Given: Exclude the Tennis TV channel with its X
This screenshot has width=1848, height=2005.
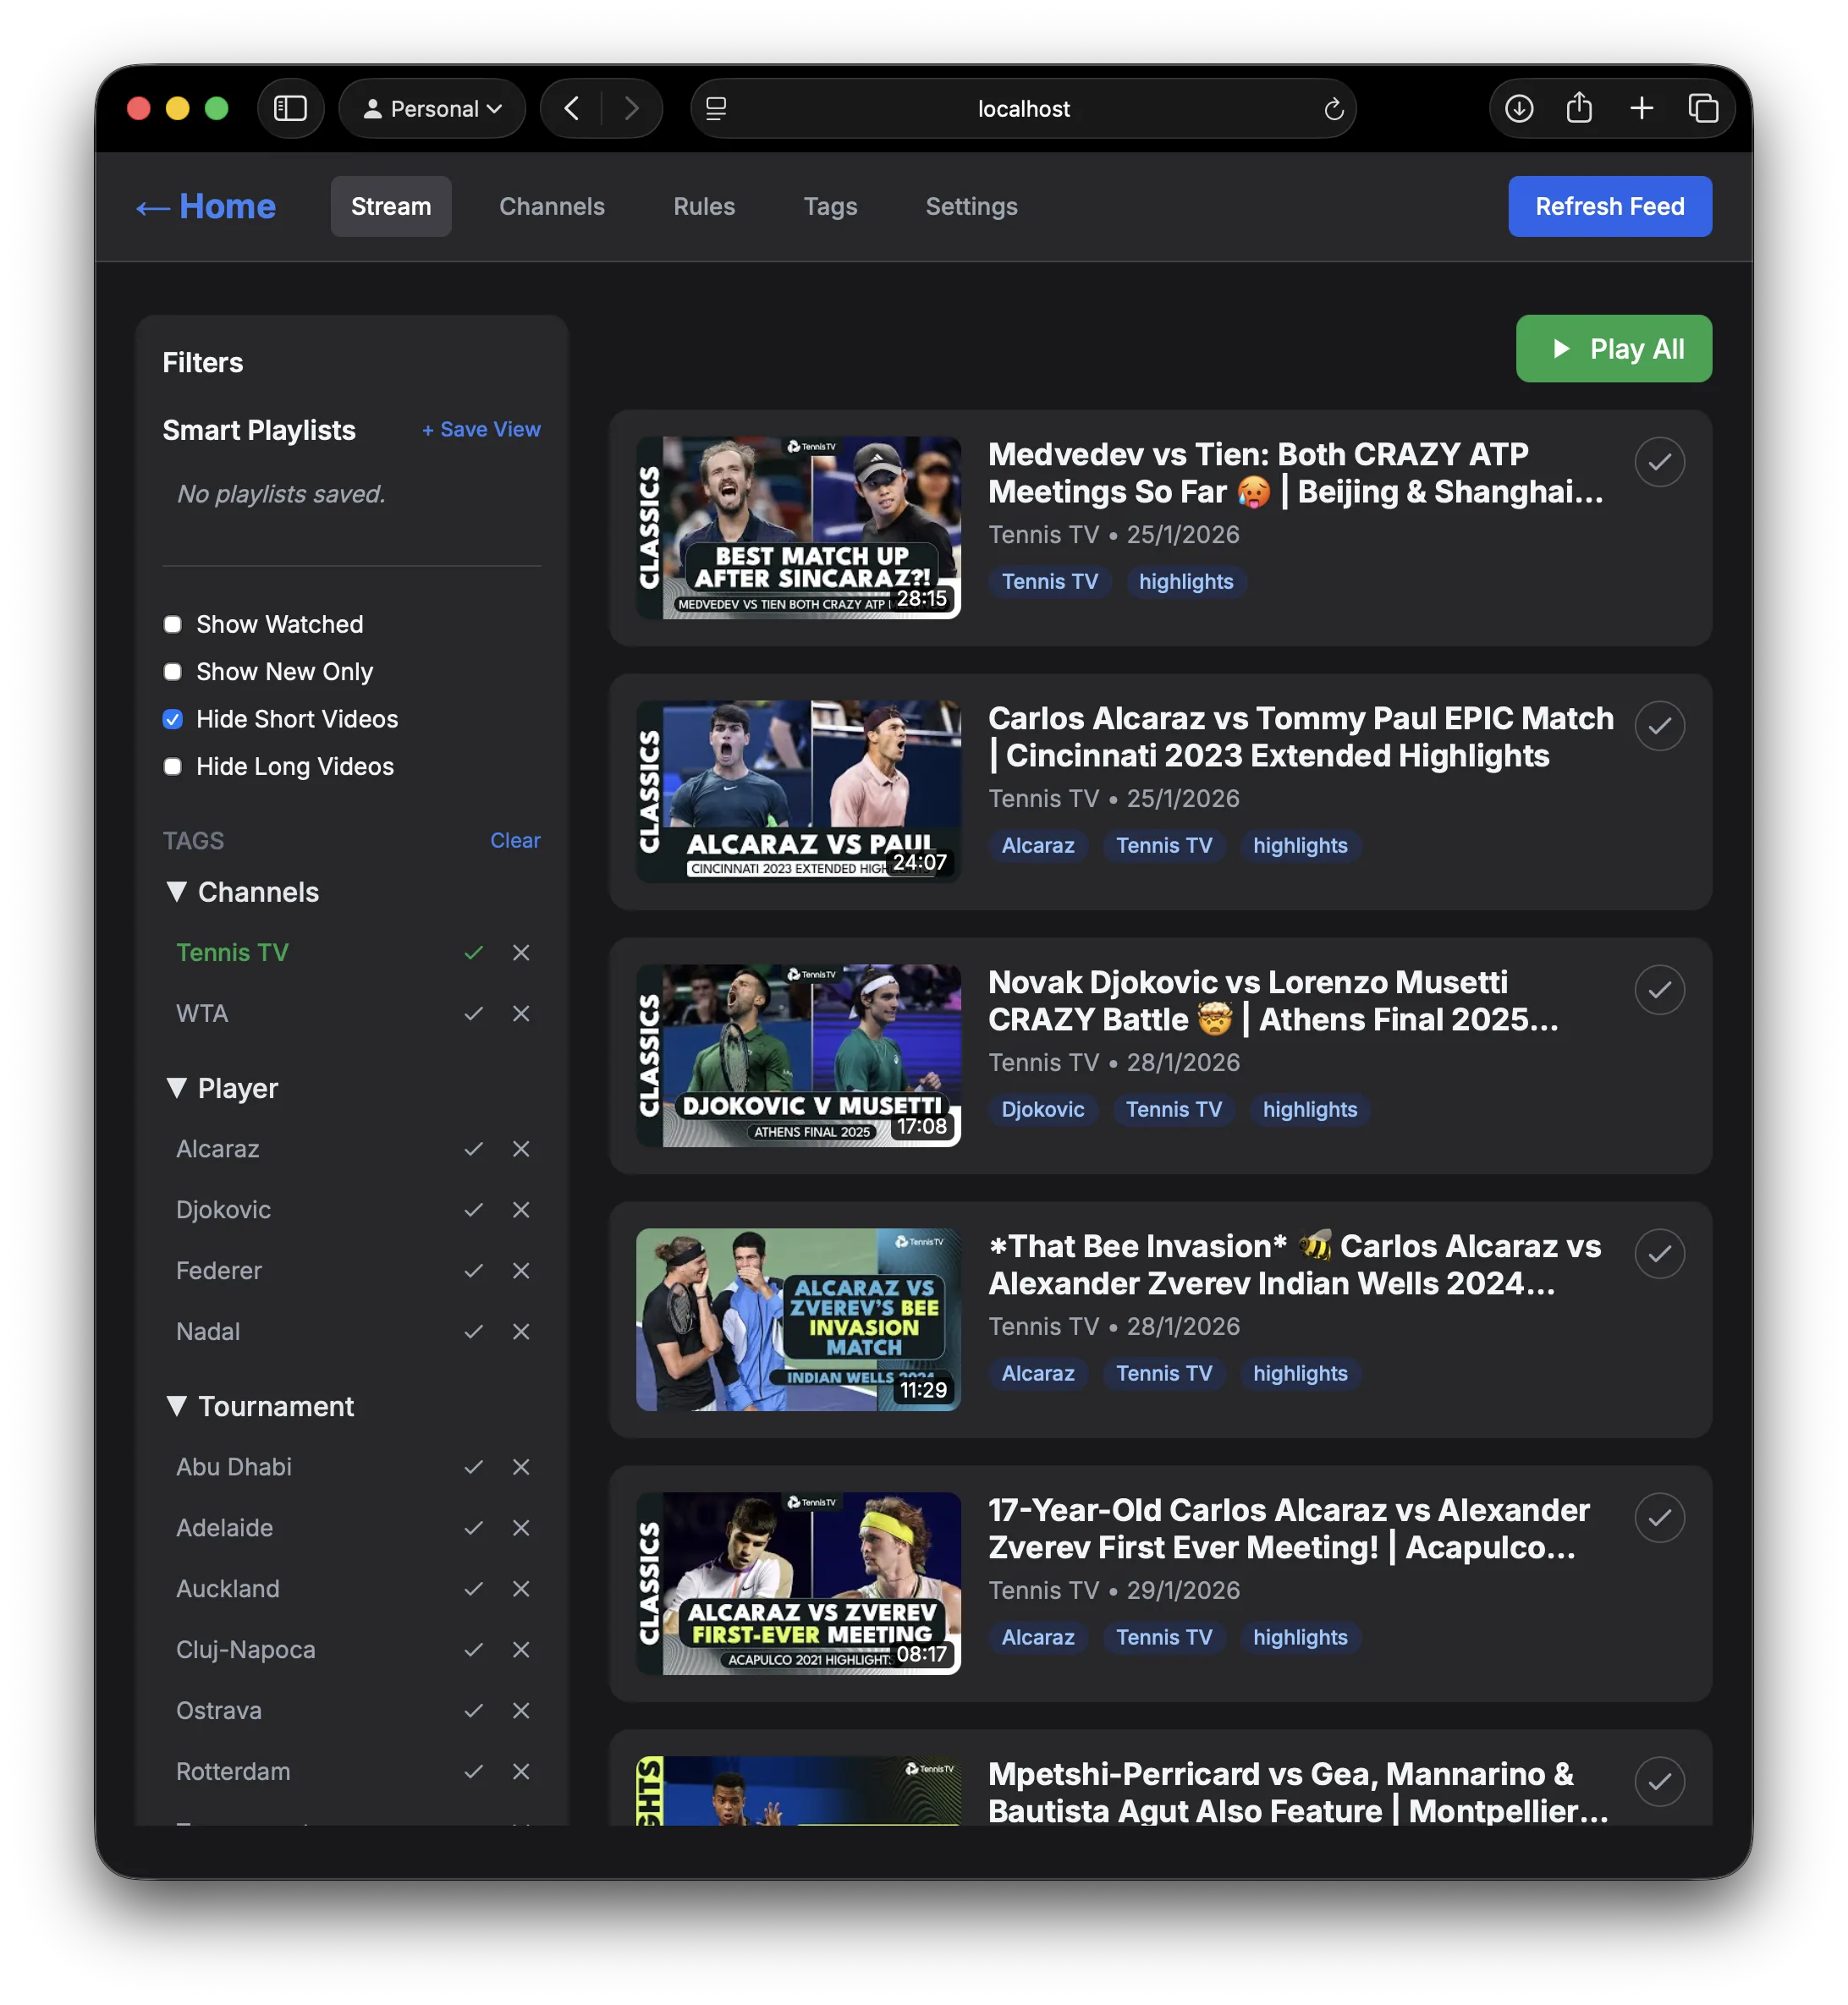Looking at the screenshot, I should [x=521, y=953].
